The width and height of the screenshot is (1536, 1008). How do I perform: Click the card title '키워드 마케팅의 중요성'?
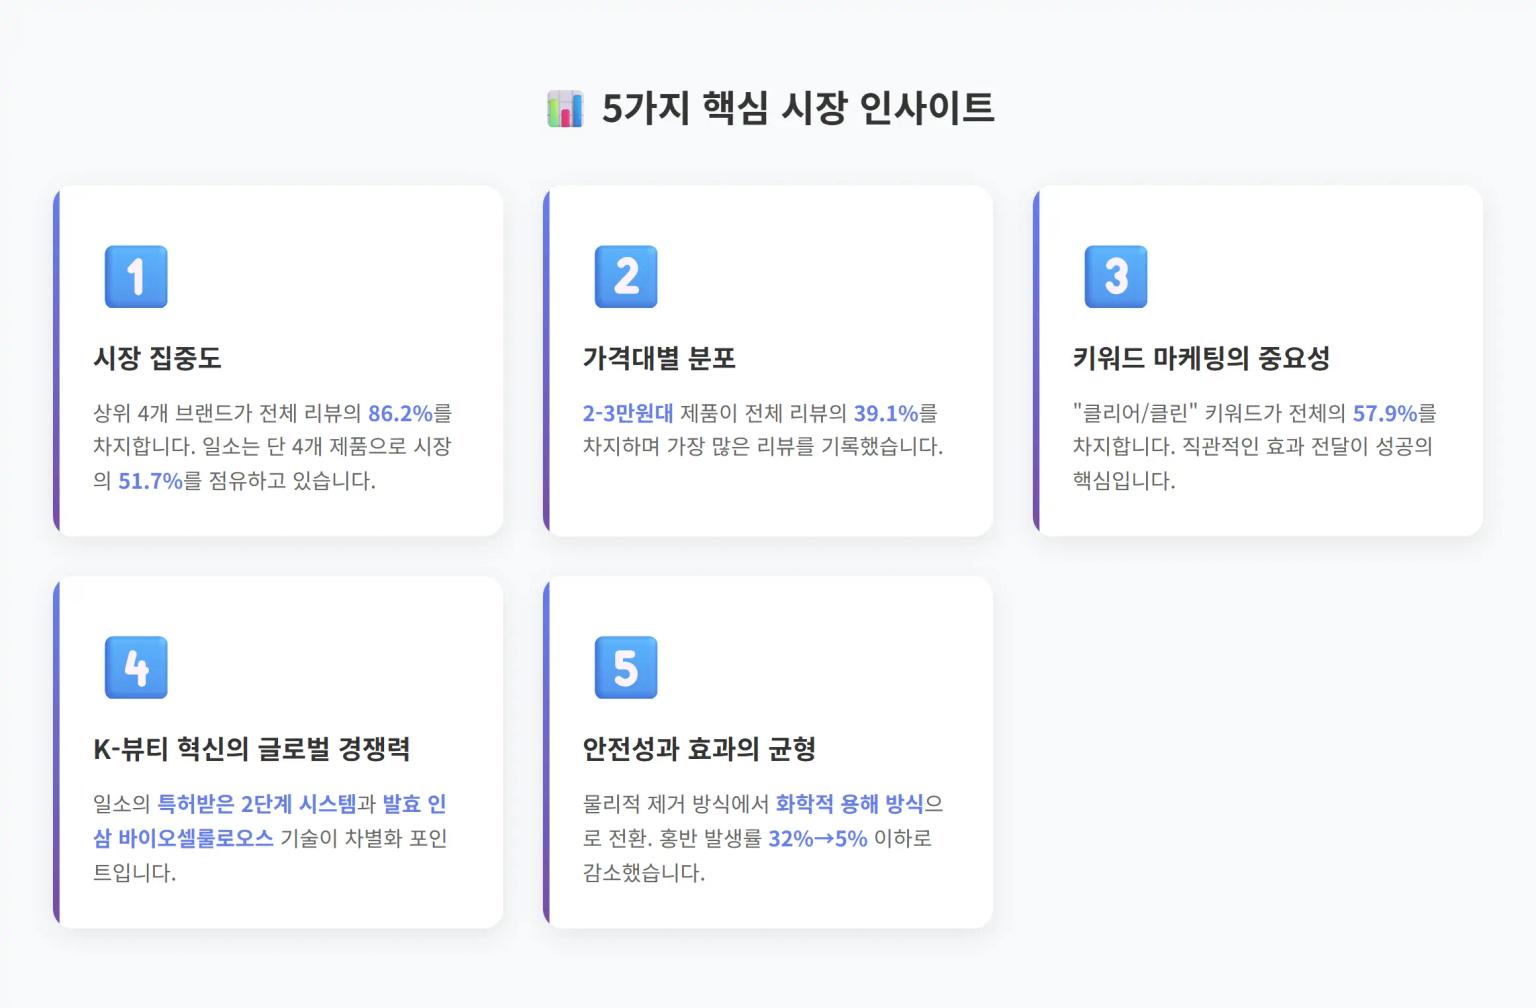tap(1201, 358)
